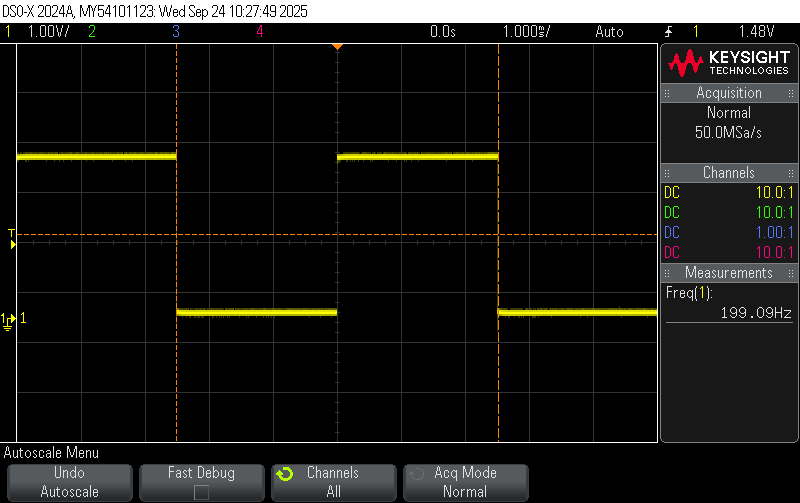
Task: Open the Channels All softkey selector
Action: pos(333,482)
